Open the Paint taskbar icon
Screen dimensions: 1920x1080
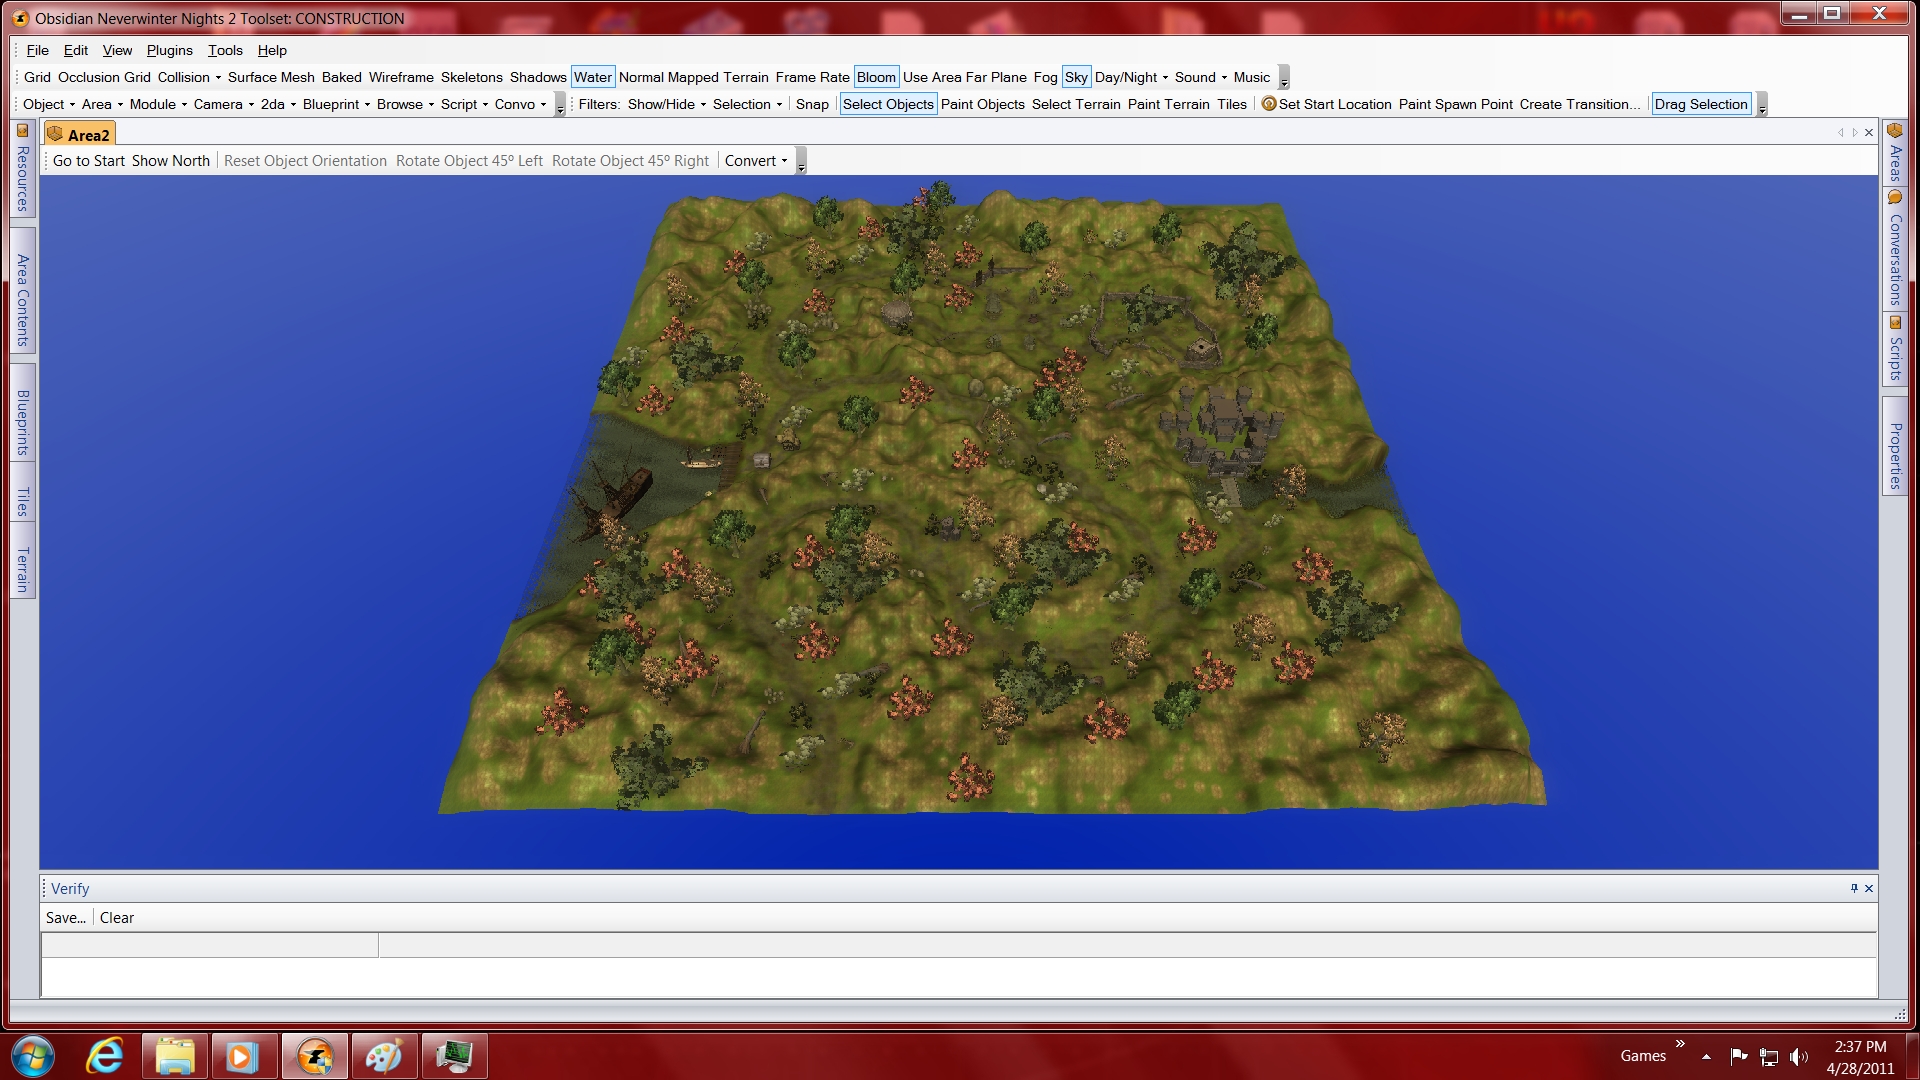tap(384, 1056)
